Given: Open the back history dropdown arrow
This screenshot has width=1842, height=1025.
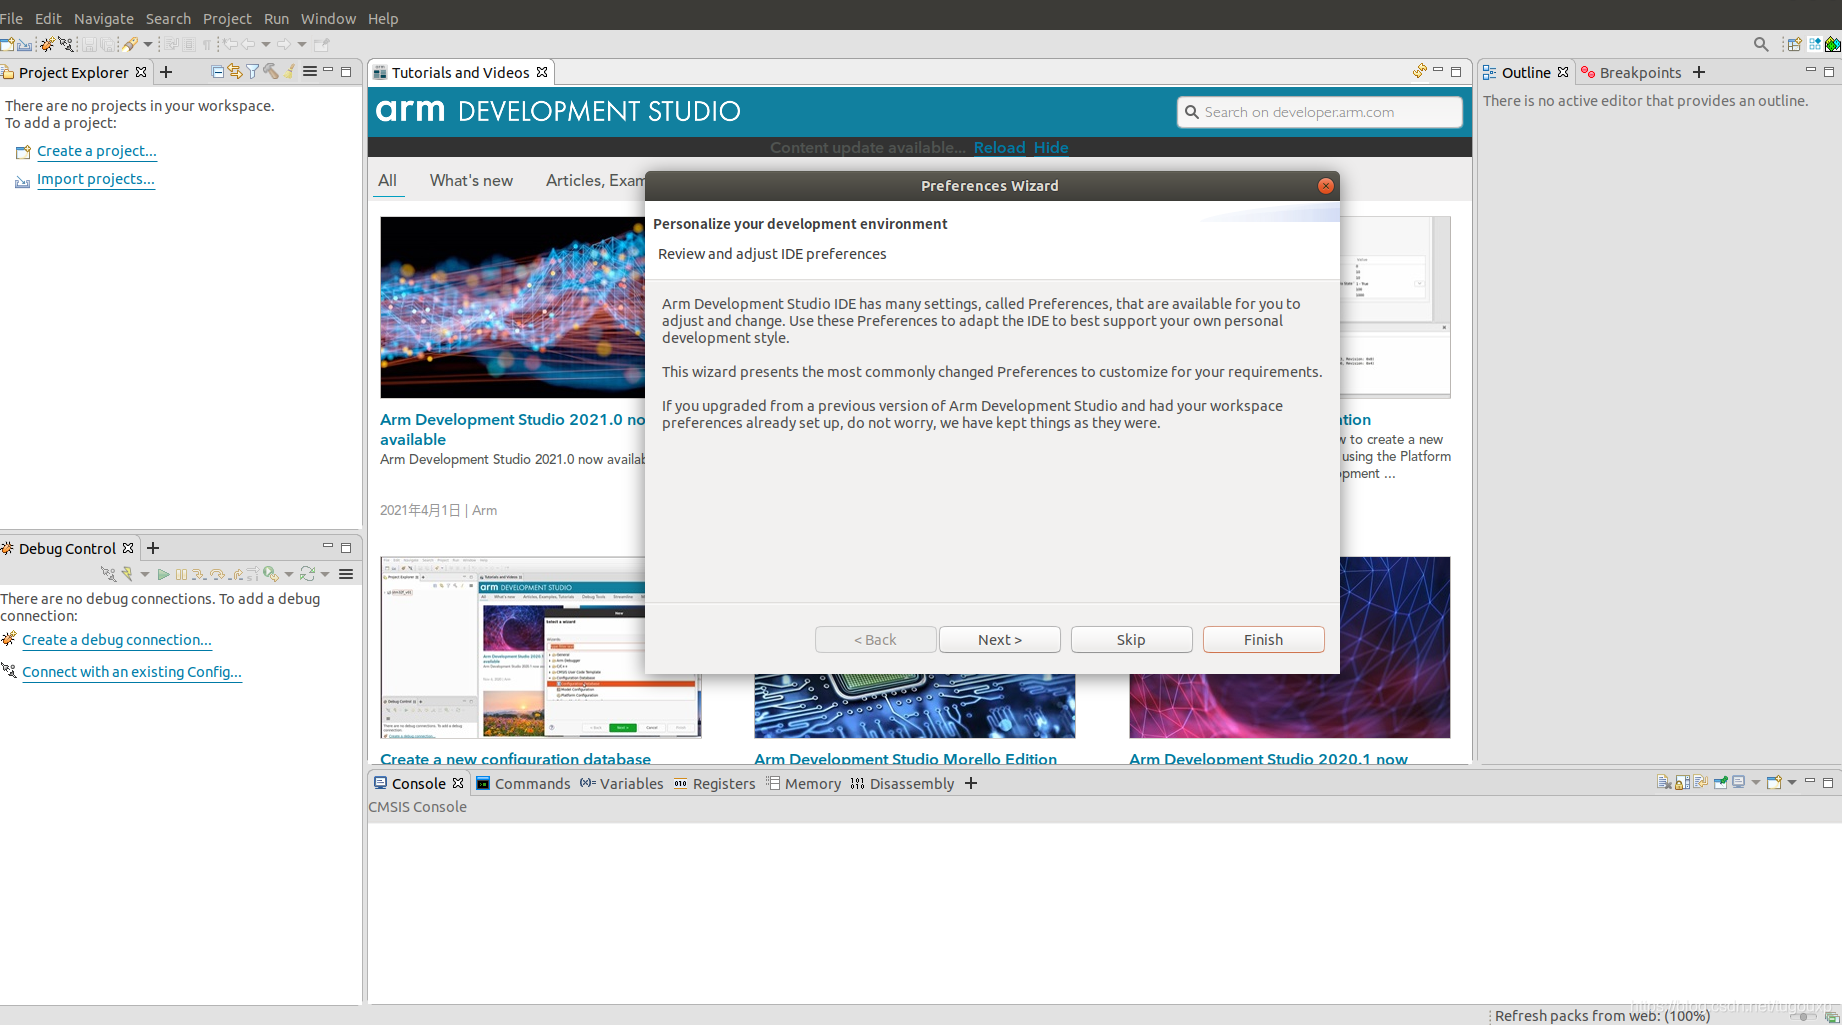Looking at the screenshot, I should tap(266, 44).
